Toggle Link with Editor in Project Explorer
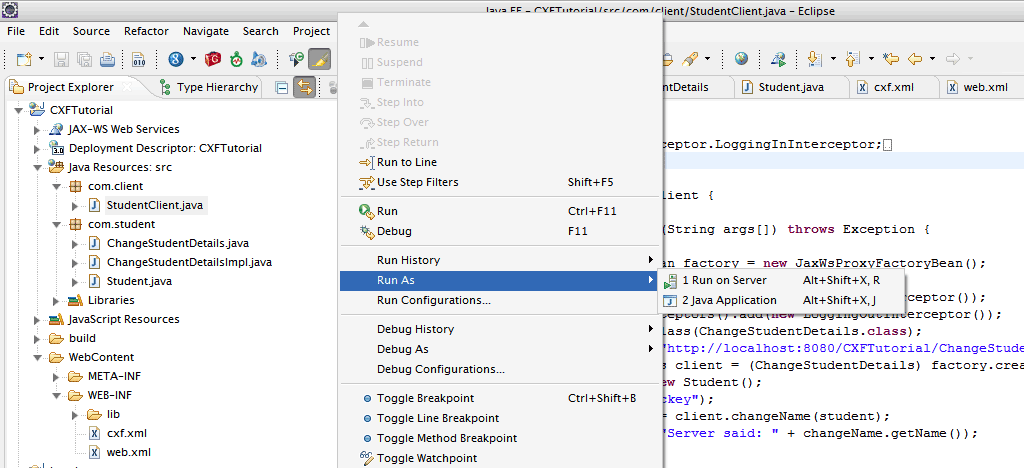This screenshot has height=468, width=1024. point(304,88)
